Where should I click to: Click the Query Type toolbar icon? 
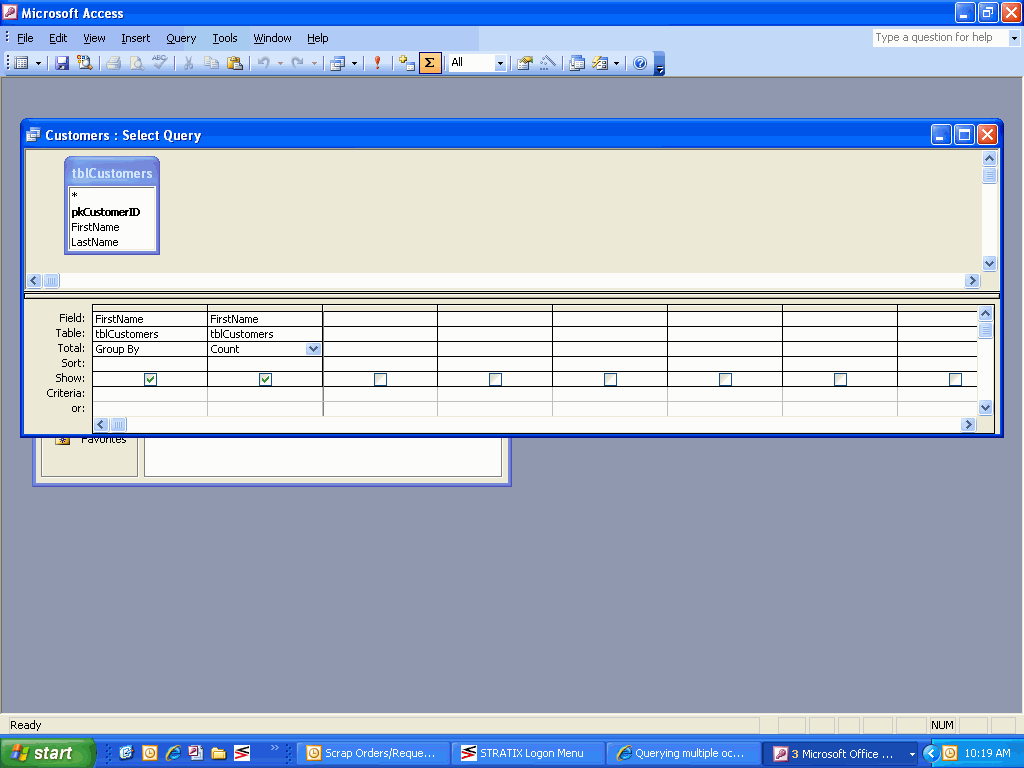tap(338, 63)
